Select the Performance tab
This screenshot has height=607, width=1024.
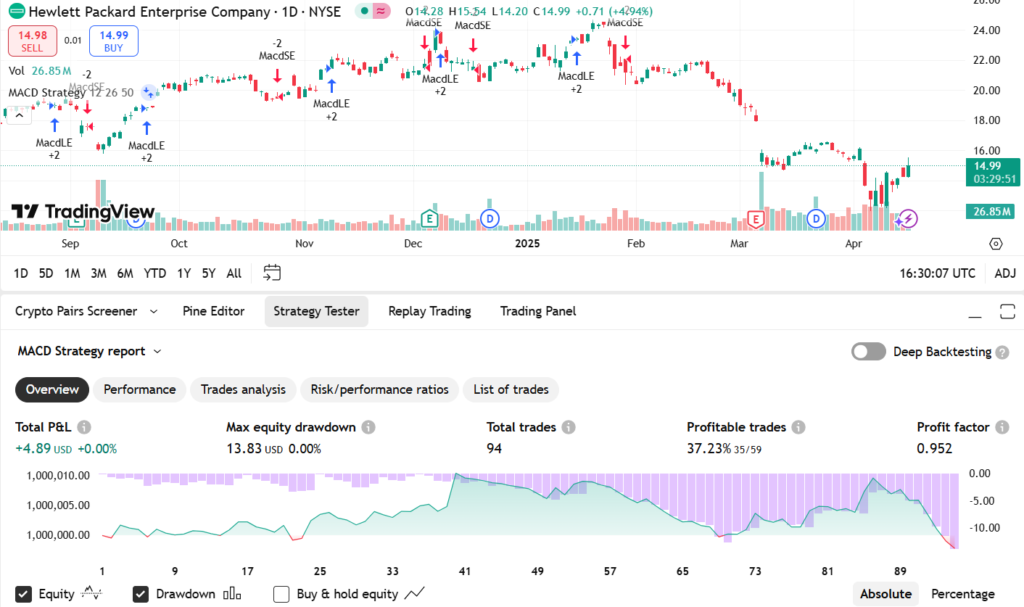(140, 389)
